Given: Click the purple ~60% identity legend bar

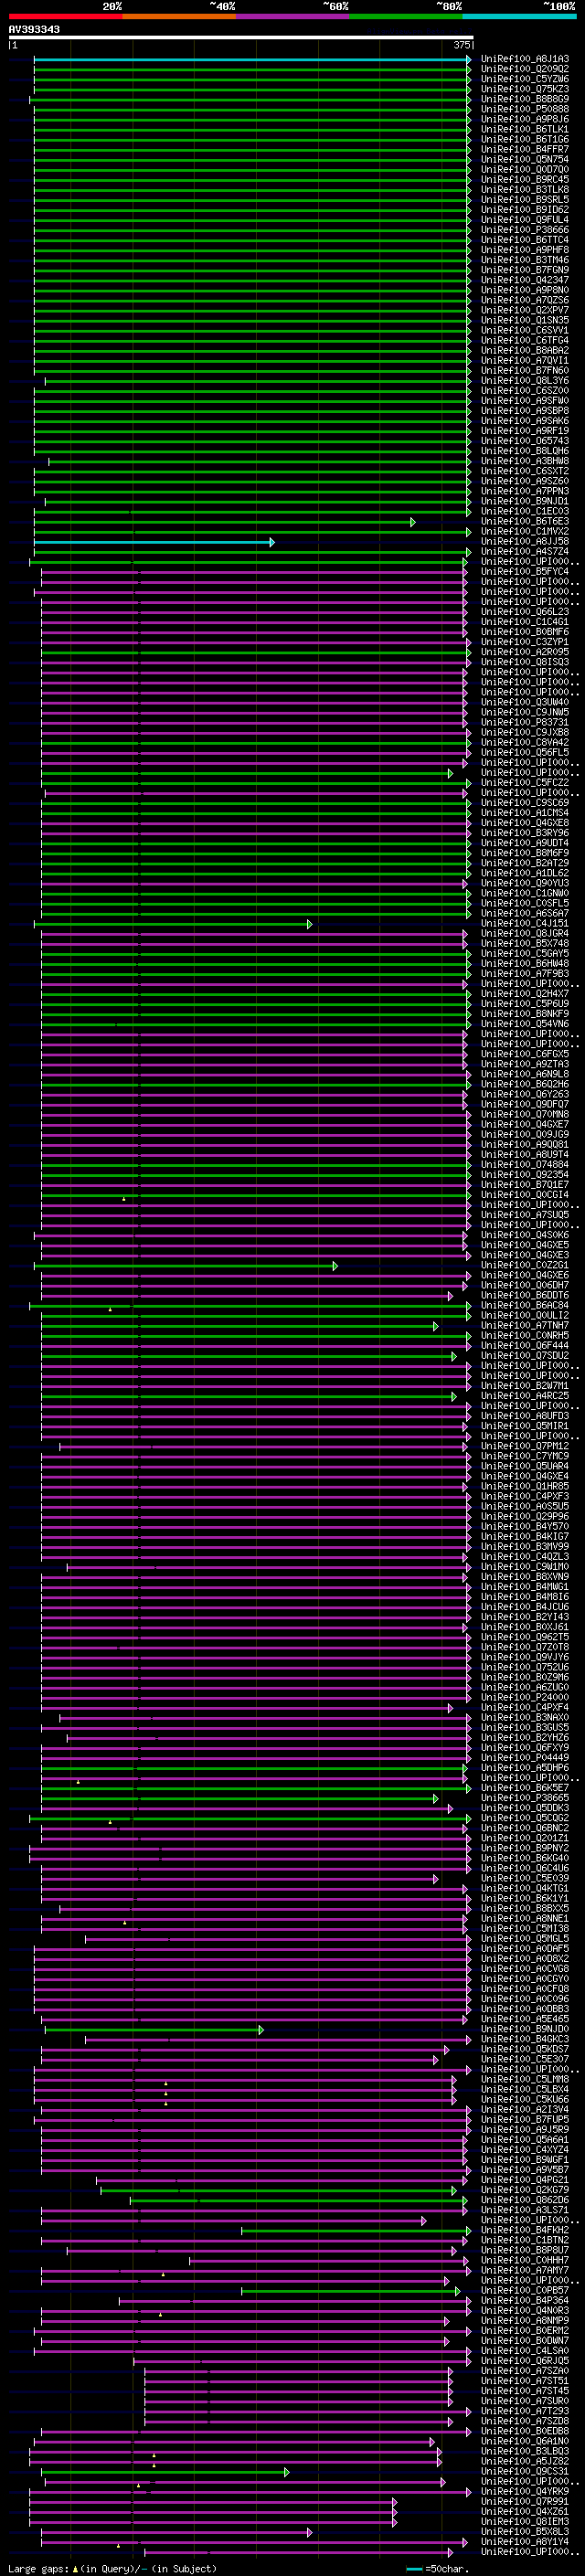Looking at the screenshot, I should pyautogui.click(x=292, y=16).
